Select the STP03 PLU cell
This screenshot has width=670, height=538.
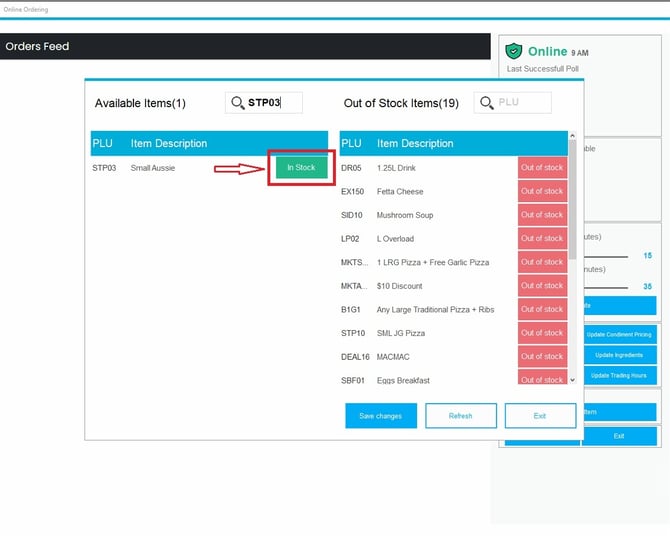click(104, 168)
